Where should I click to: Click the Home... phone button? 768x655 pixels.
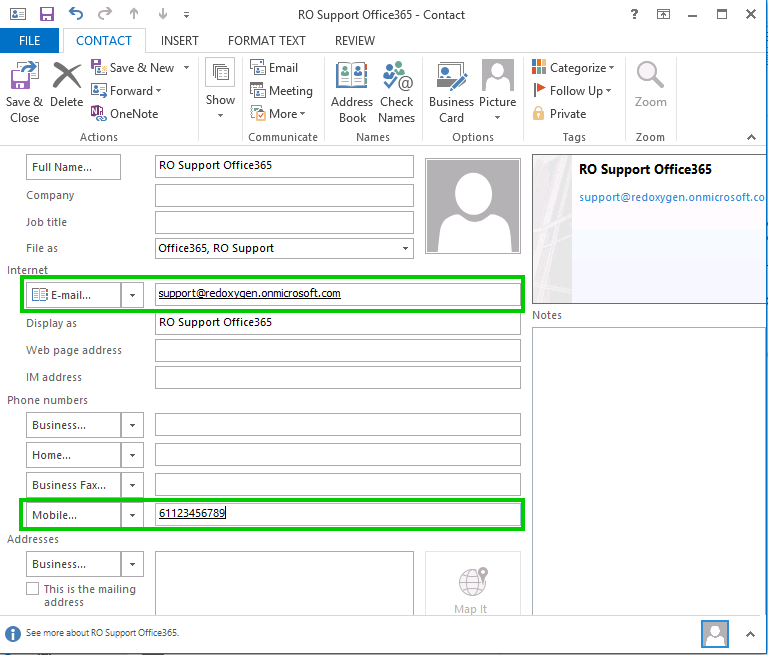pyautogui.click(x=73, y=455)
